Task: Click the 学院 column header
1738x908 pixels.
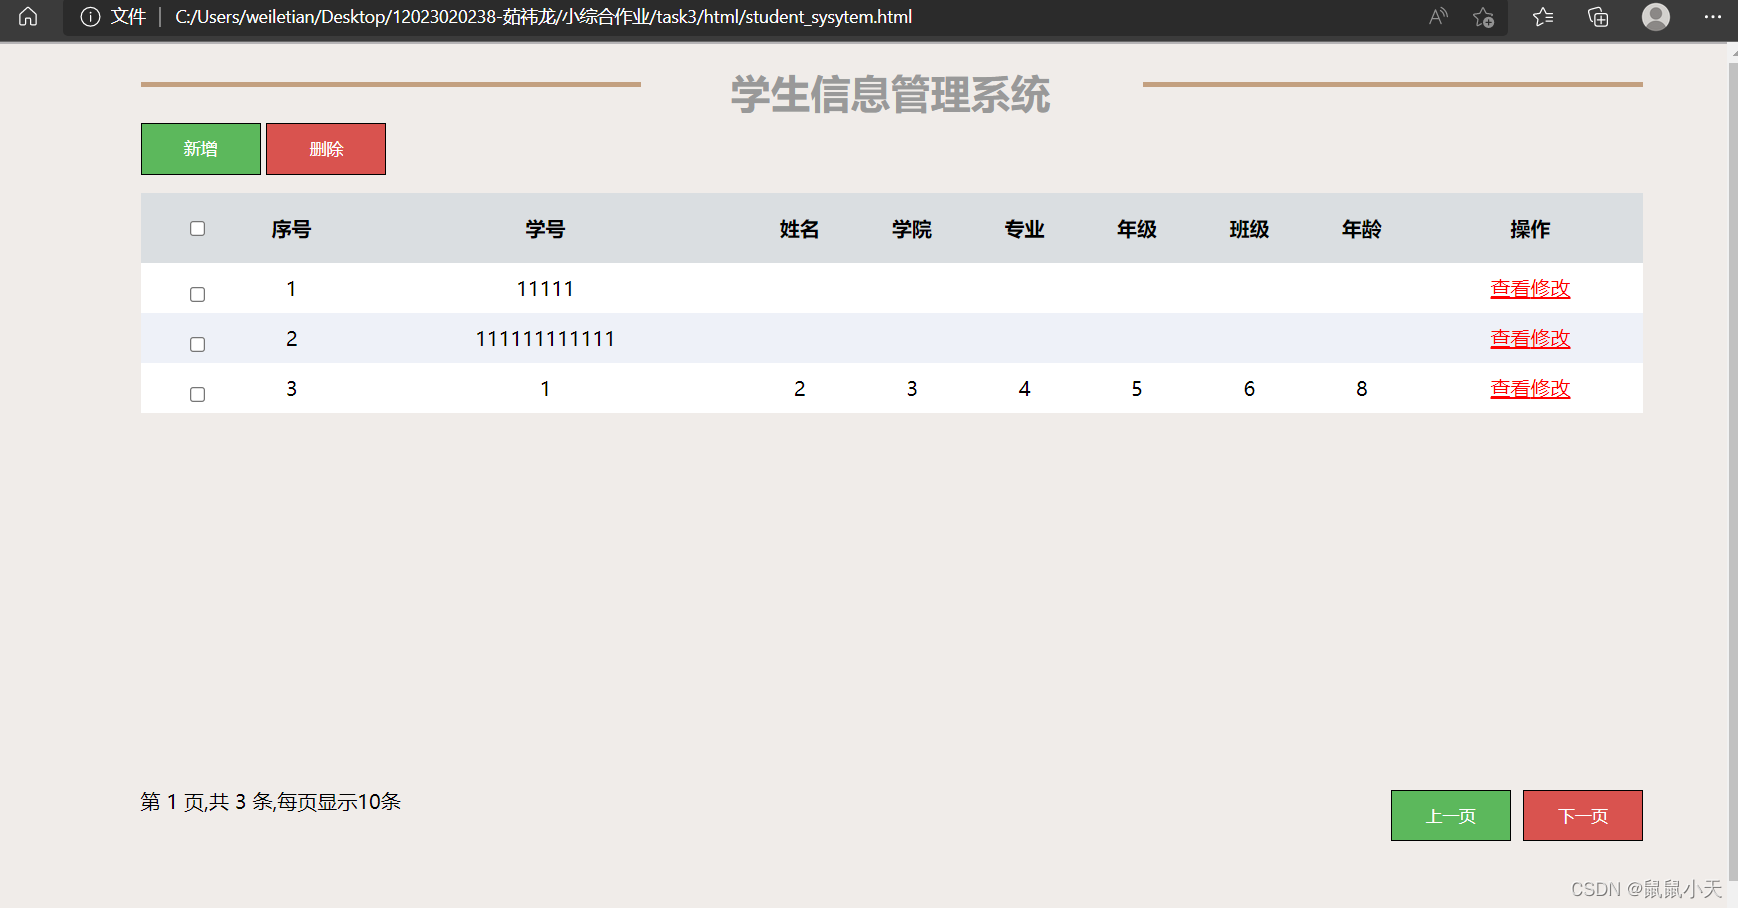Action: (912, 229)
